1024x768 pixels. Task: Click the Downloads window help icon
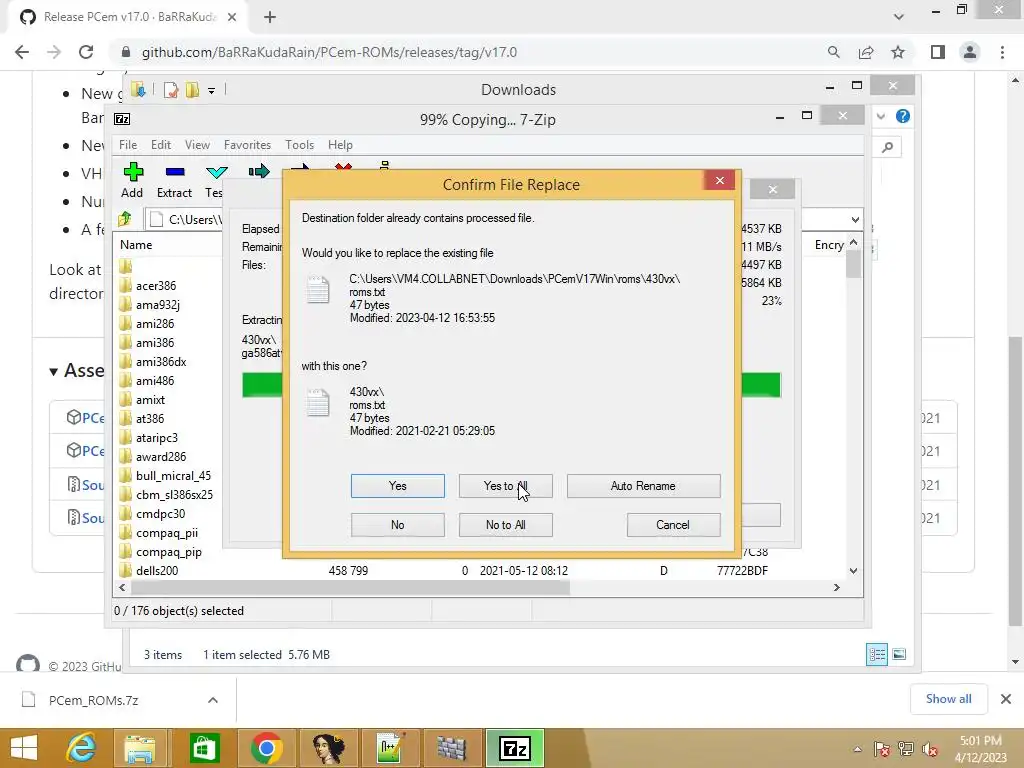tap(903, 116)
